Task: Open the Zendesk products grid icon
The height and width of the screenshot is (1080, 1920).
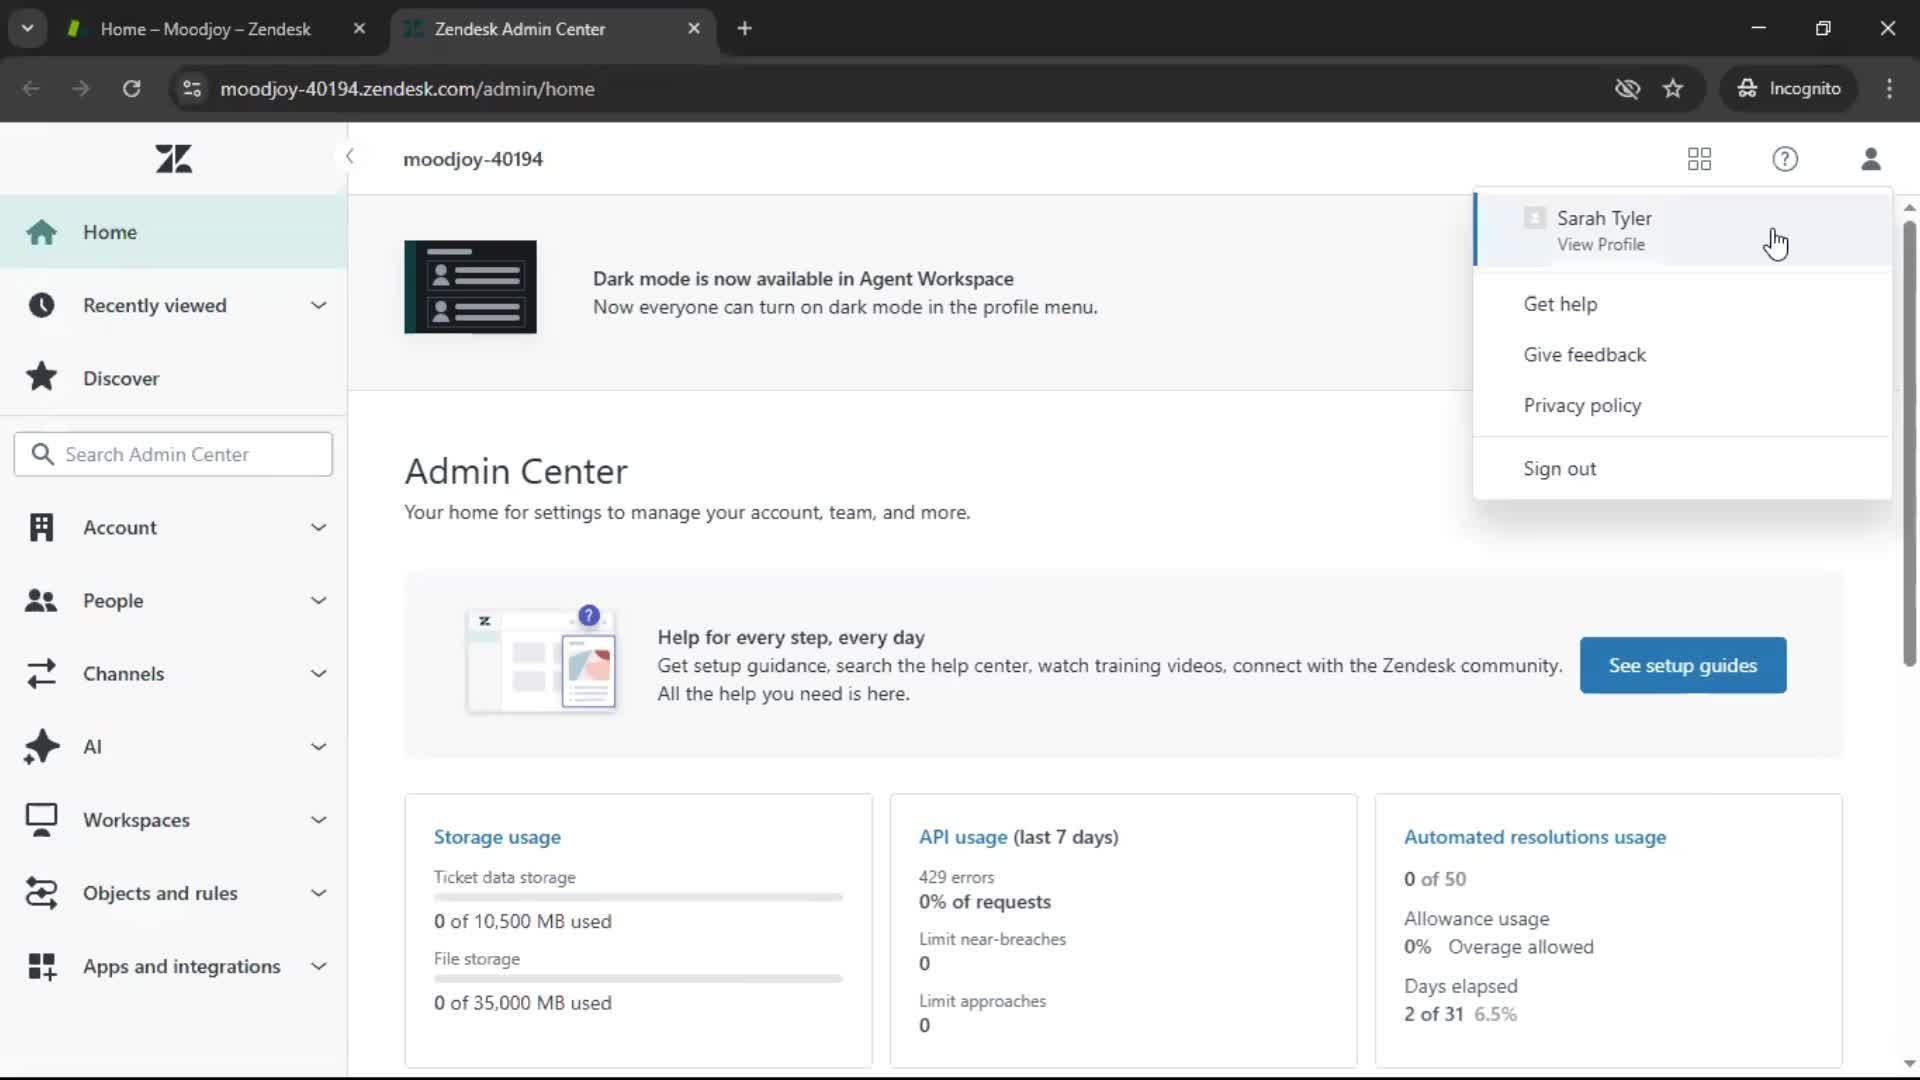Action: pyautogui.click(x=1699, y=159)
